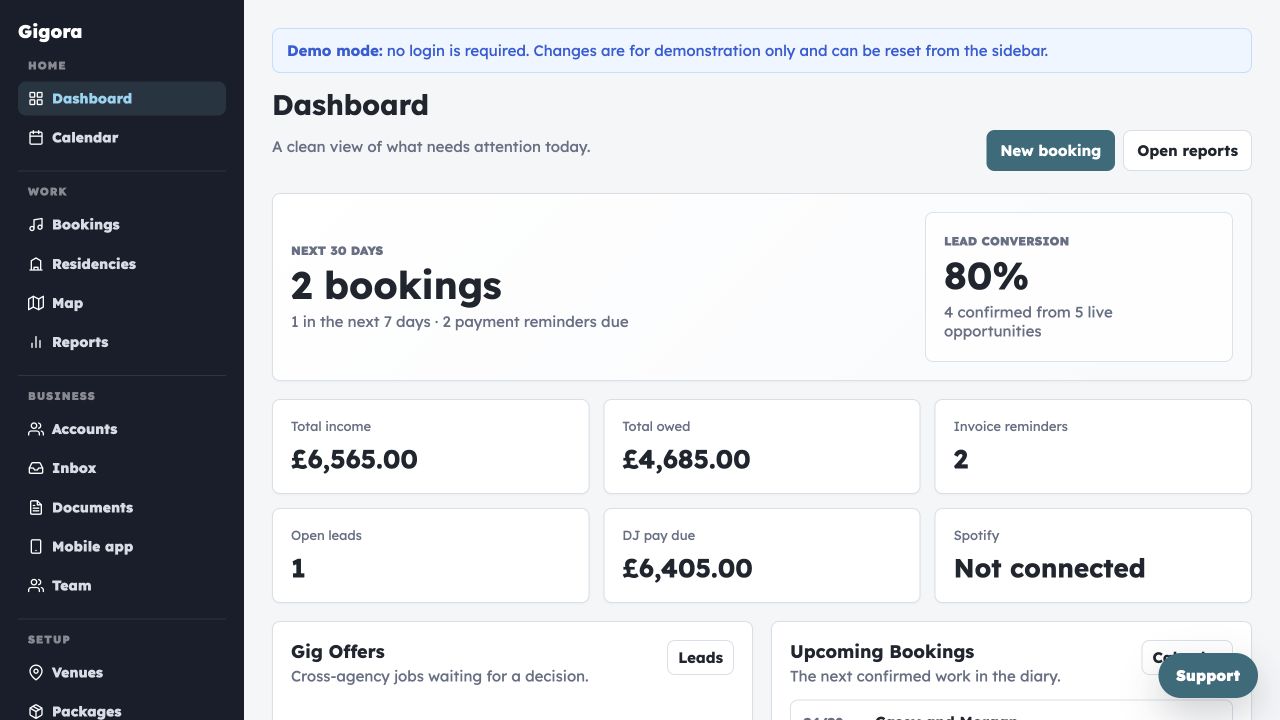
Task: Click the Demo mode notice banner
Action: click(x=762, y=50)
